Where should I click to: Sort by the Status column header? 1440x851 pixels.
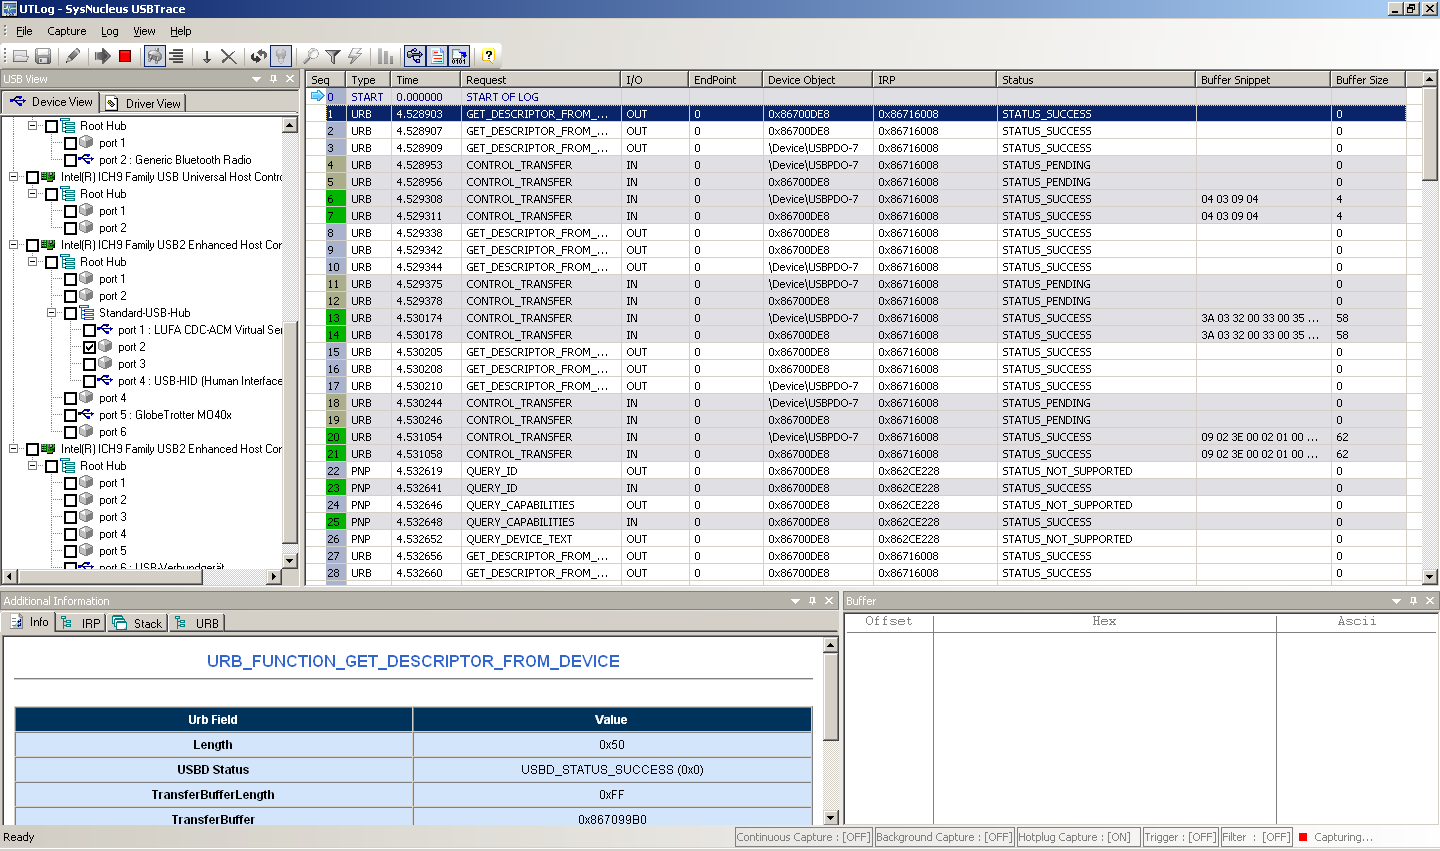[x=1095, y=80]
